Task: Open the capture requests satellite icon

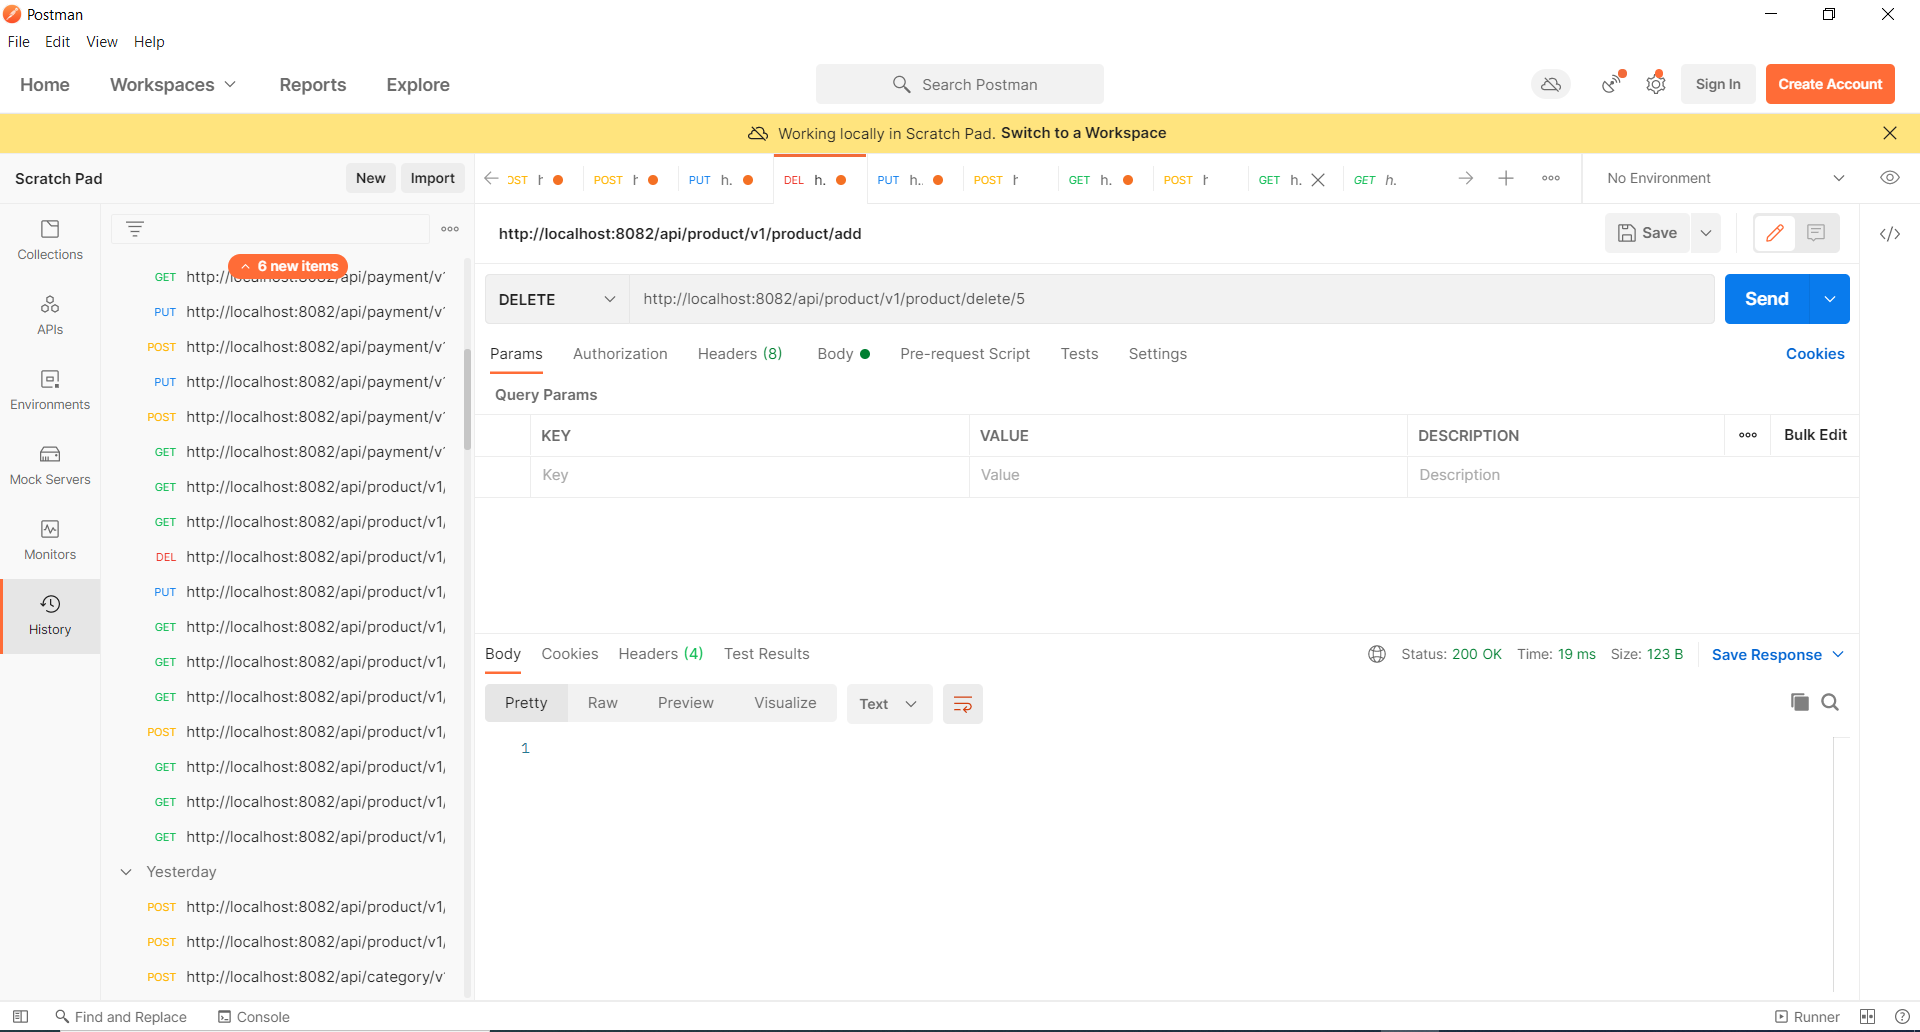Action: pos(1612,84)
